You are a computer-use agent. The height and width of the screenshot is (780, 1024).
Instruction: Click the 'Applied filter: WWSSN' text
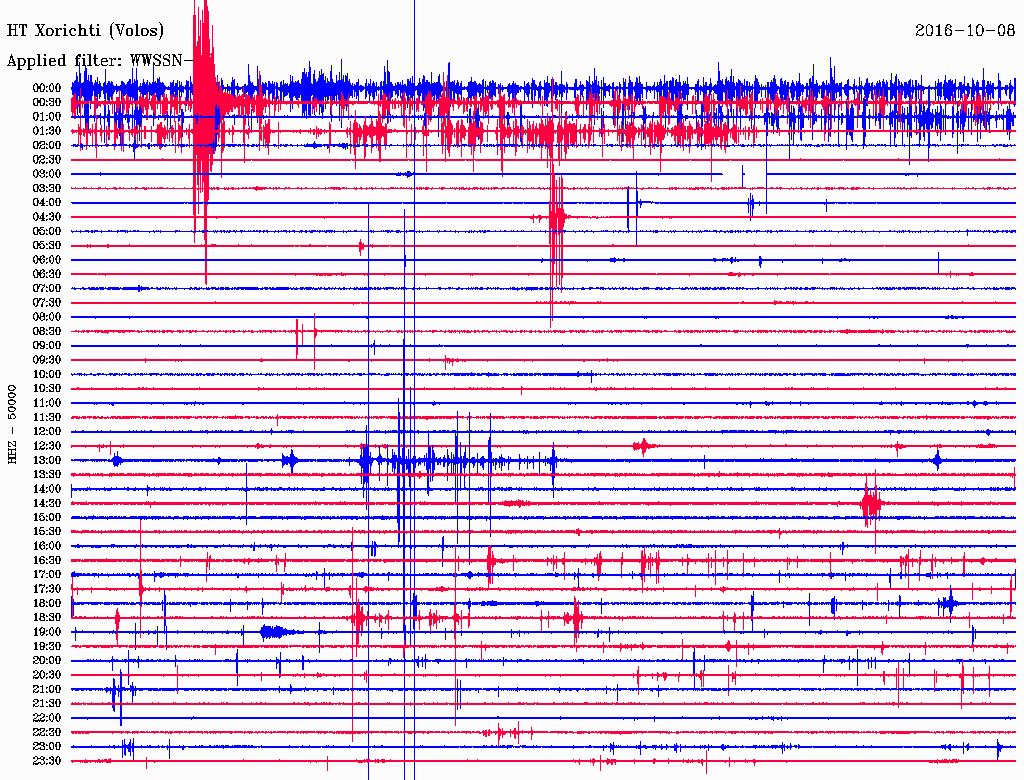(x=99, y=61)
